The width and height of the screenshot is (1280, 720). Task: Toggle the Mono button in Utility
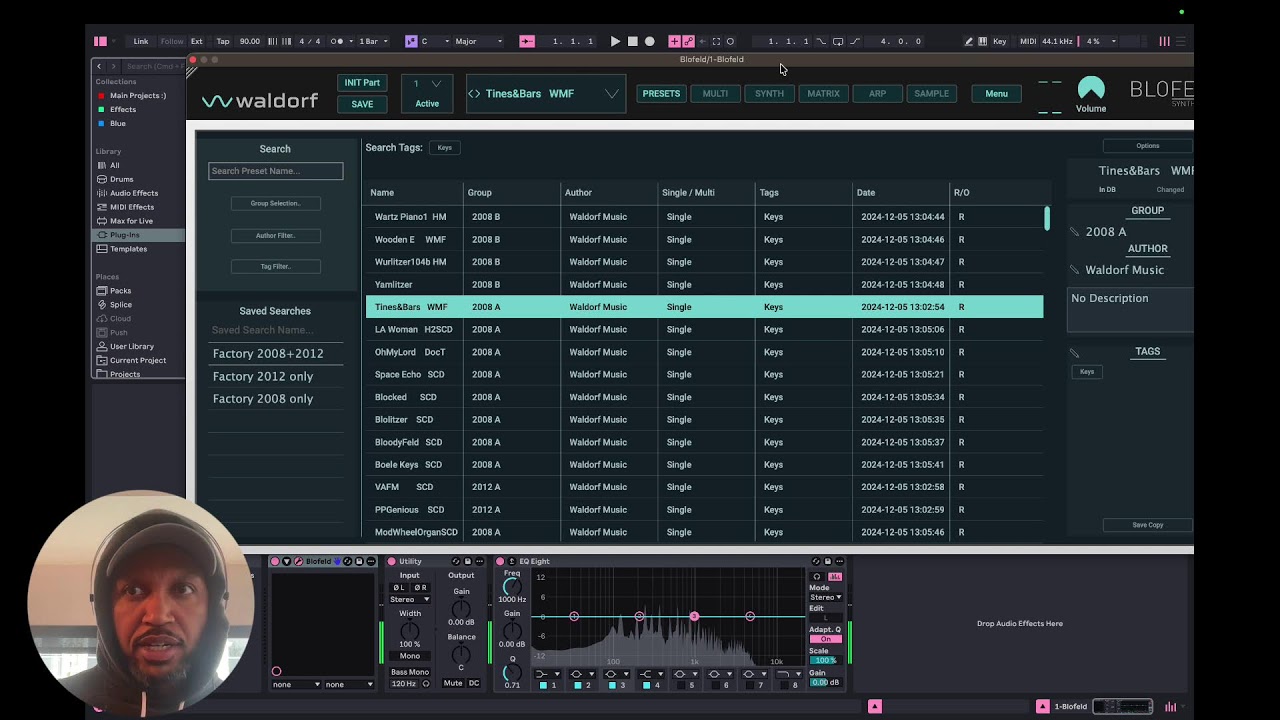pyautogui.click(x=410, y=656)
